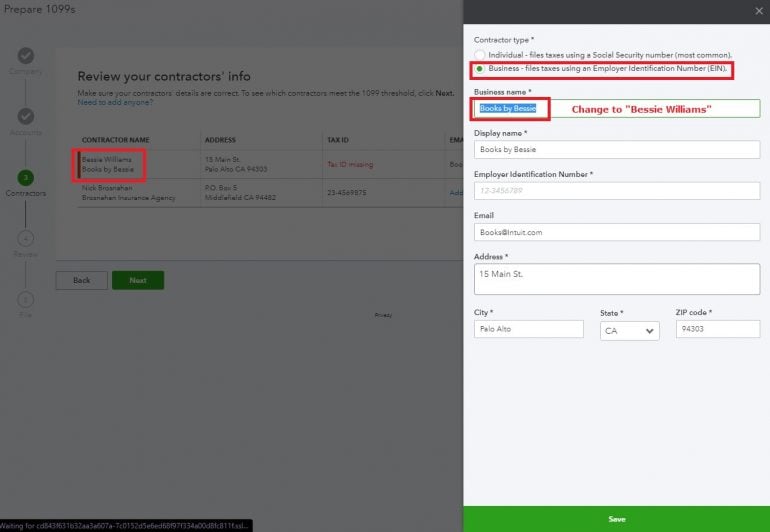Screen dimensions: 770x532
Task: Click the Accounts step checkmark icon
Action: (x=26, y=117)
